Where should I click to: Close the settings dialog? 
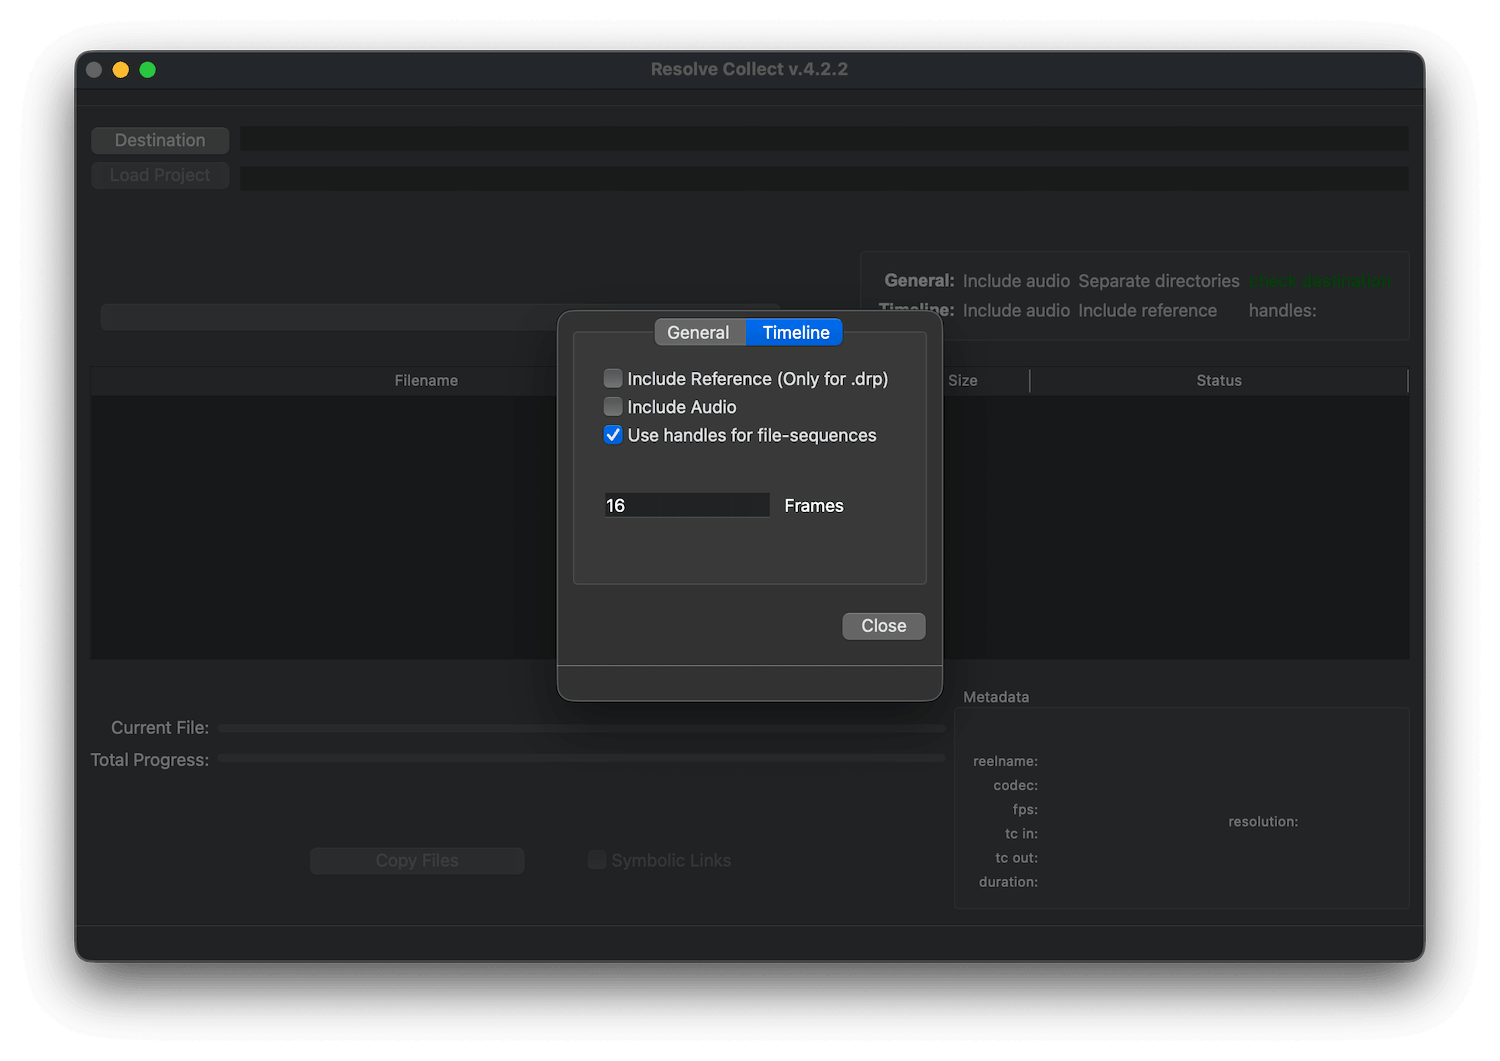pos(884,626)
